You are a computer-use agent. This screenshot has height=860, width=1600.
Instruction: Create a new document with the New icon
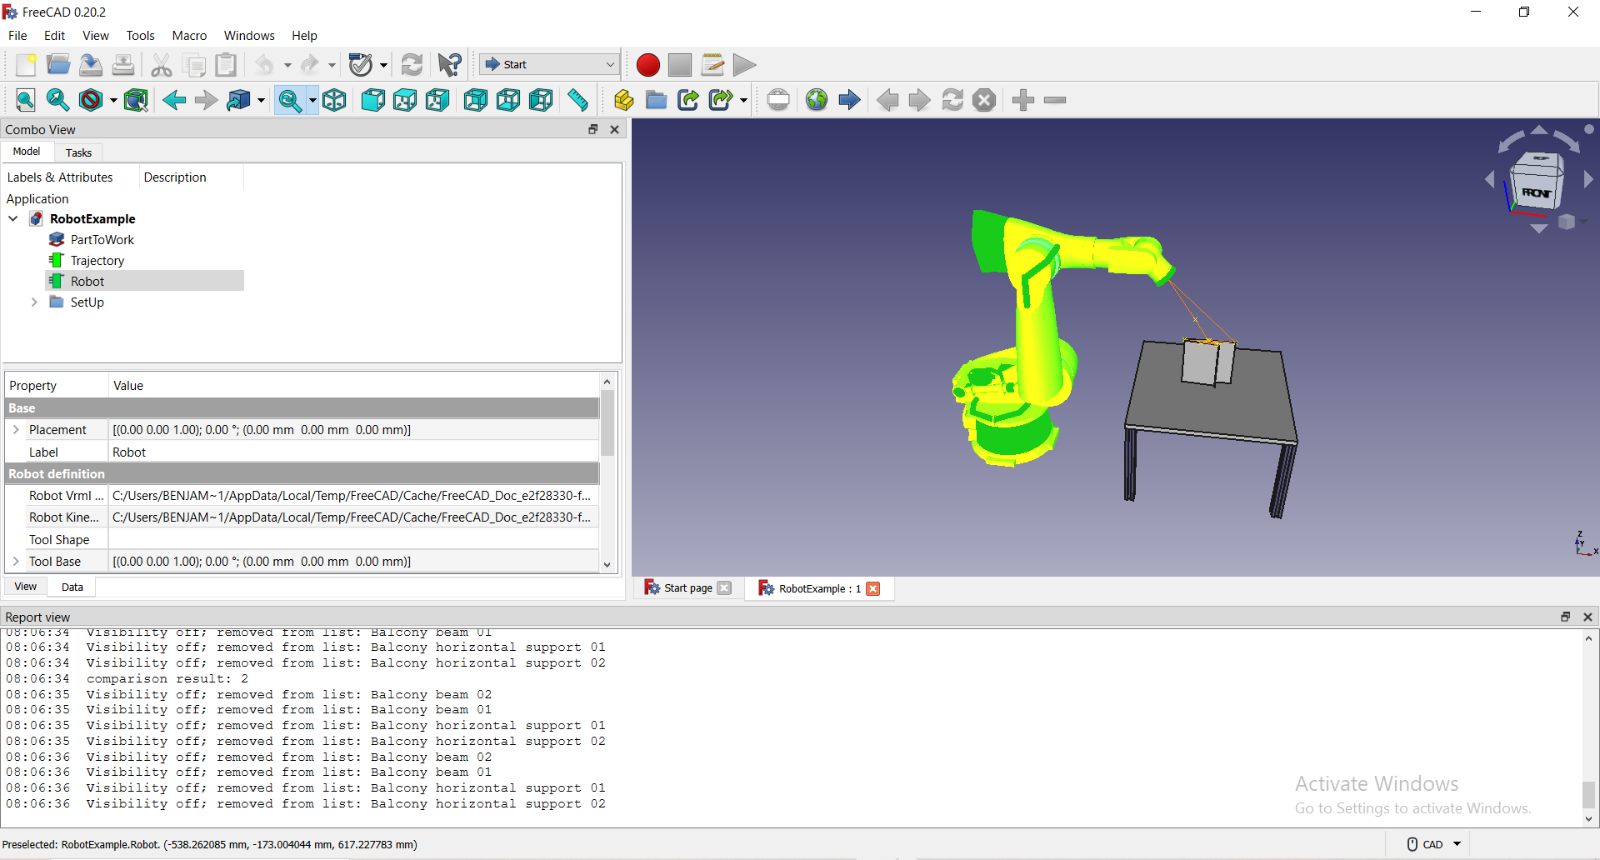click(26, 65)
